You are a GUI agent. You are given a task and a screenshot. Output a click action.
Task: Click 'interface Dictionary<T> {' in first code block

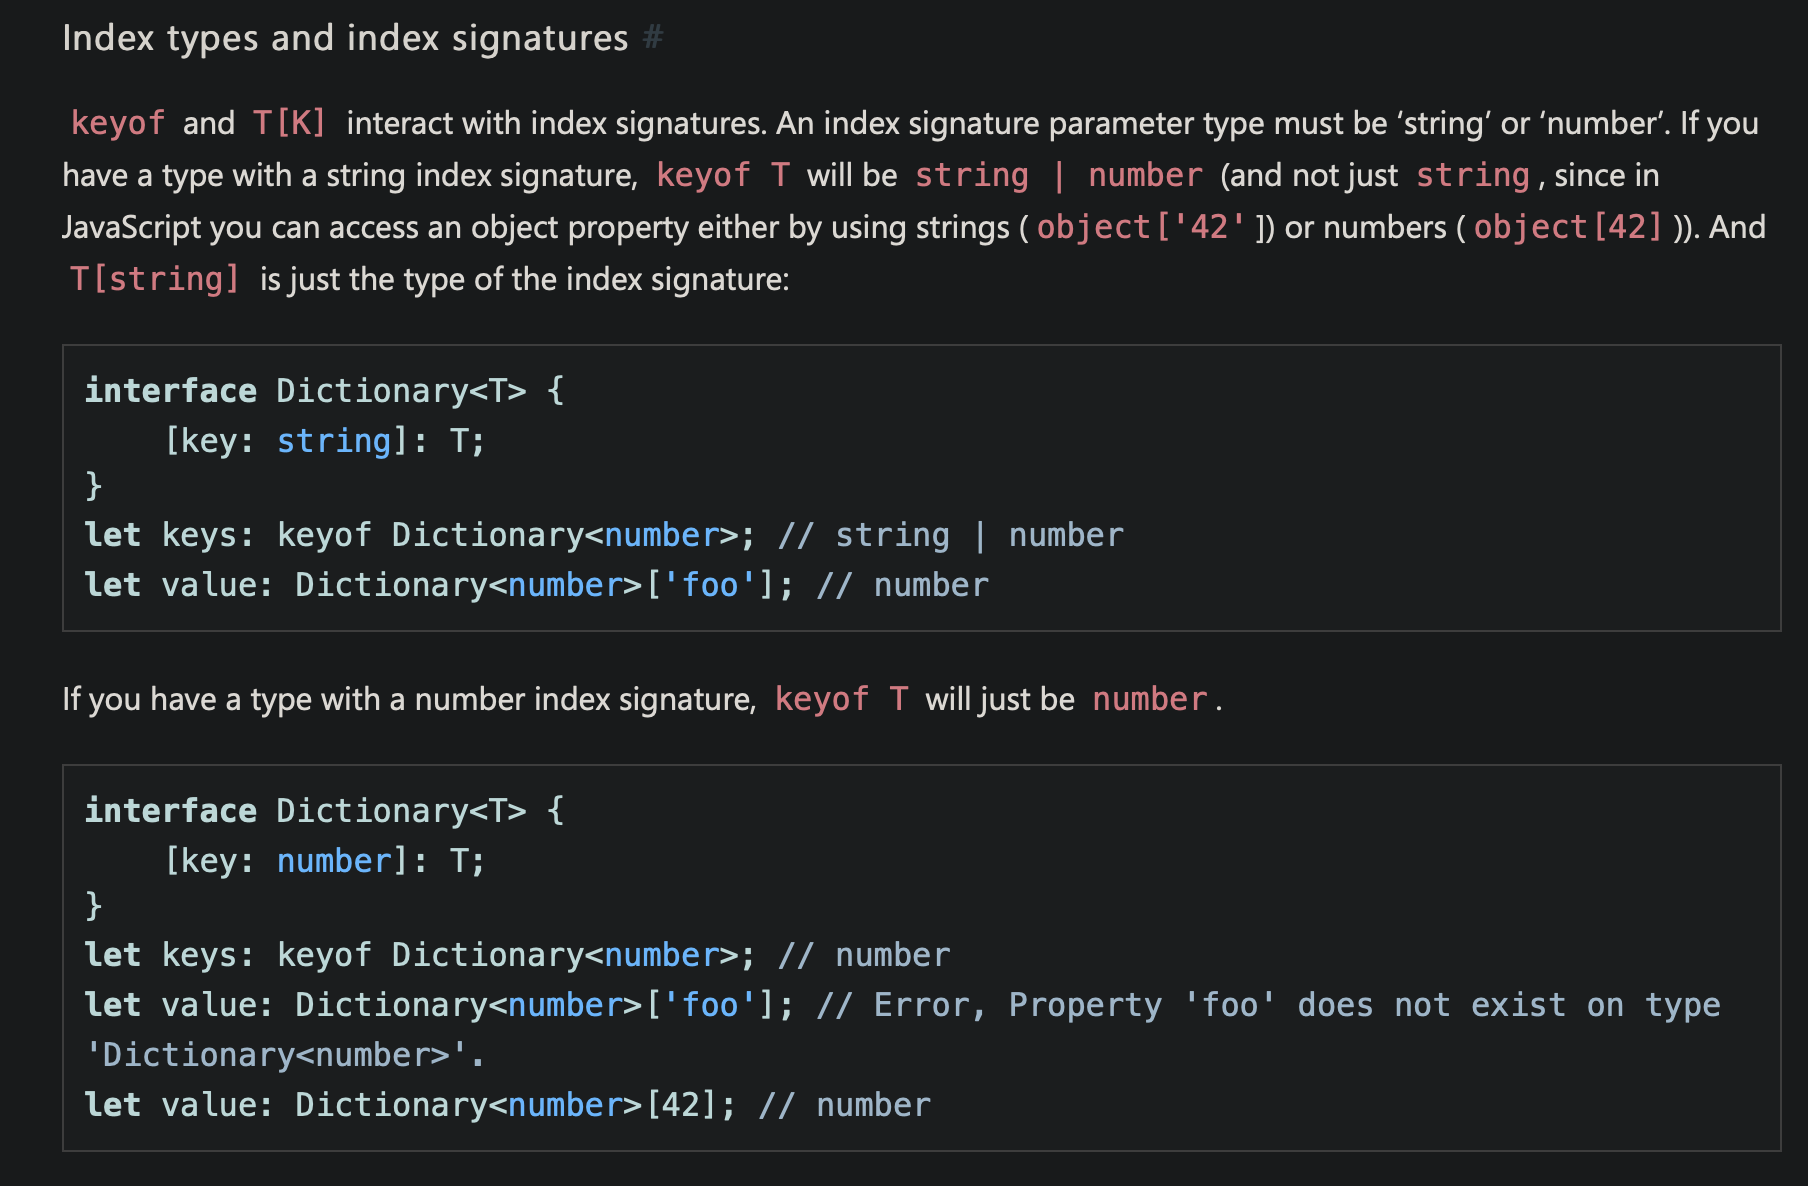point(325,390)
